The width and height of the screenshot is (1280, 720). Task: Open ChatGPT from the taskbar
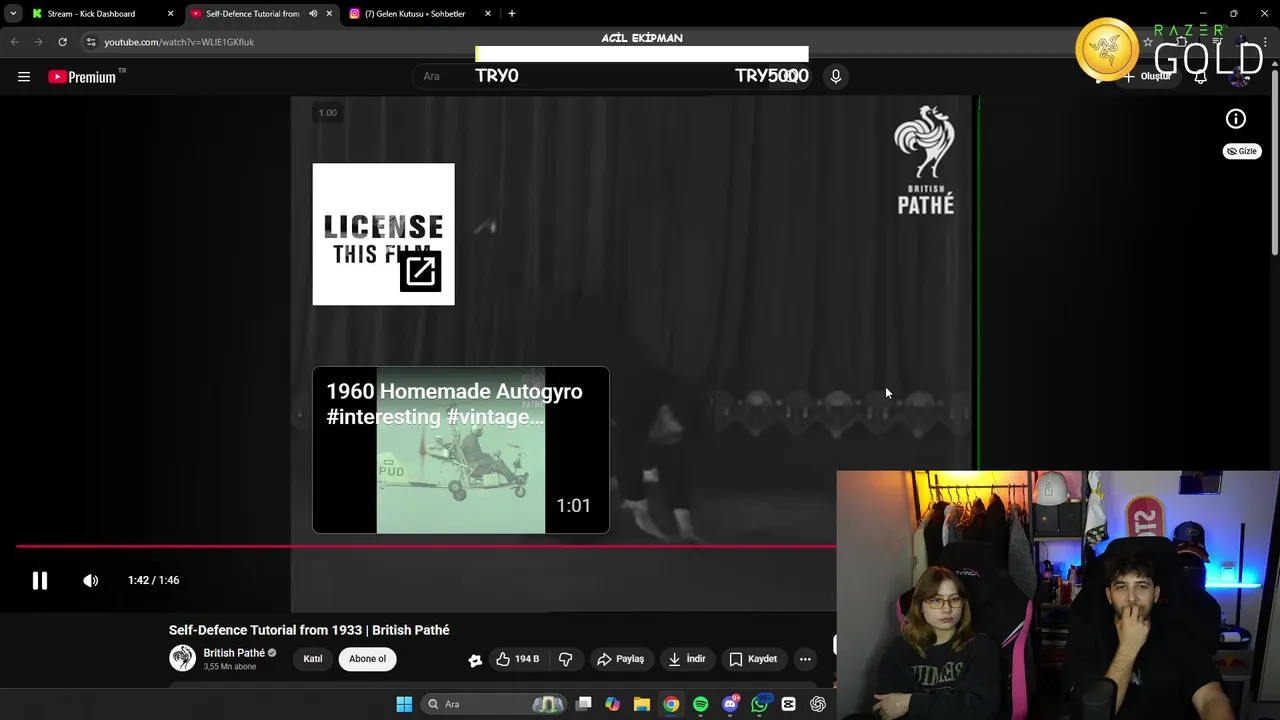818,704
